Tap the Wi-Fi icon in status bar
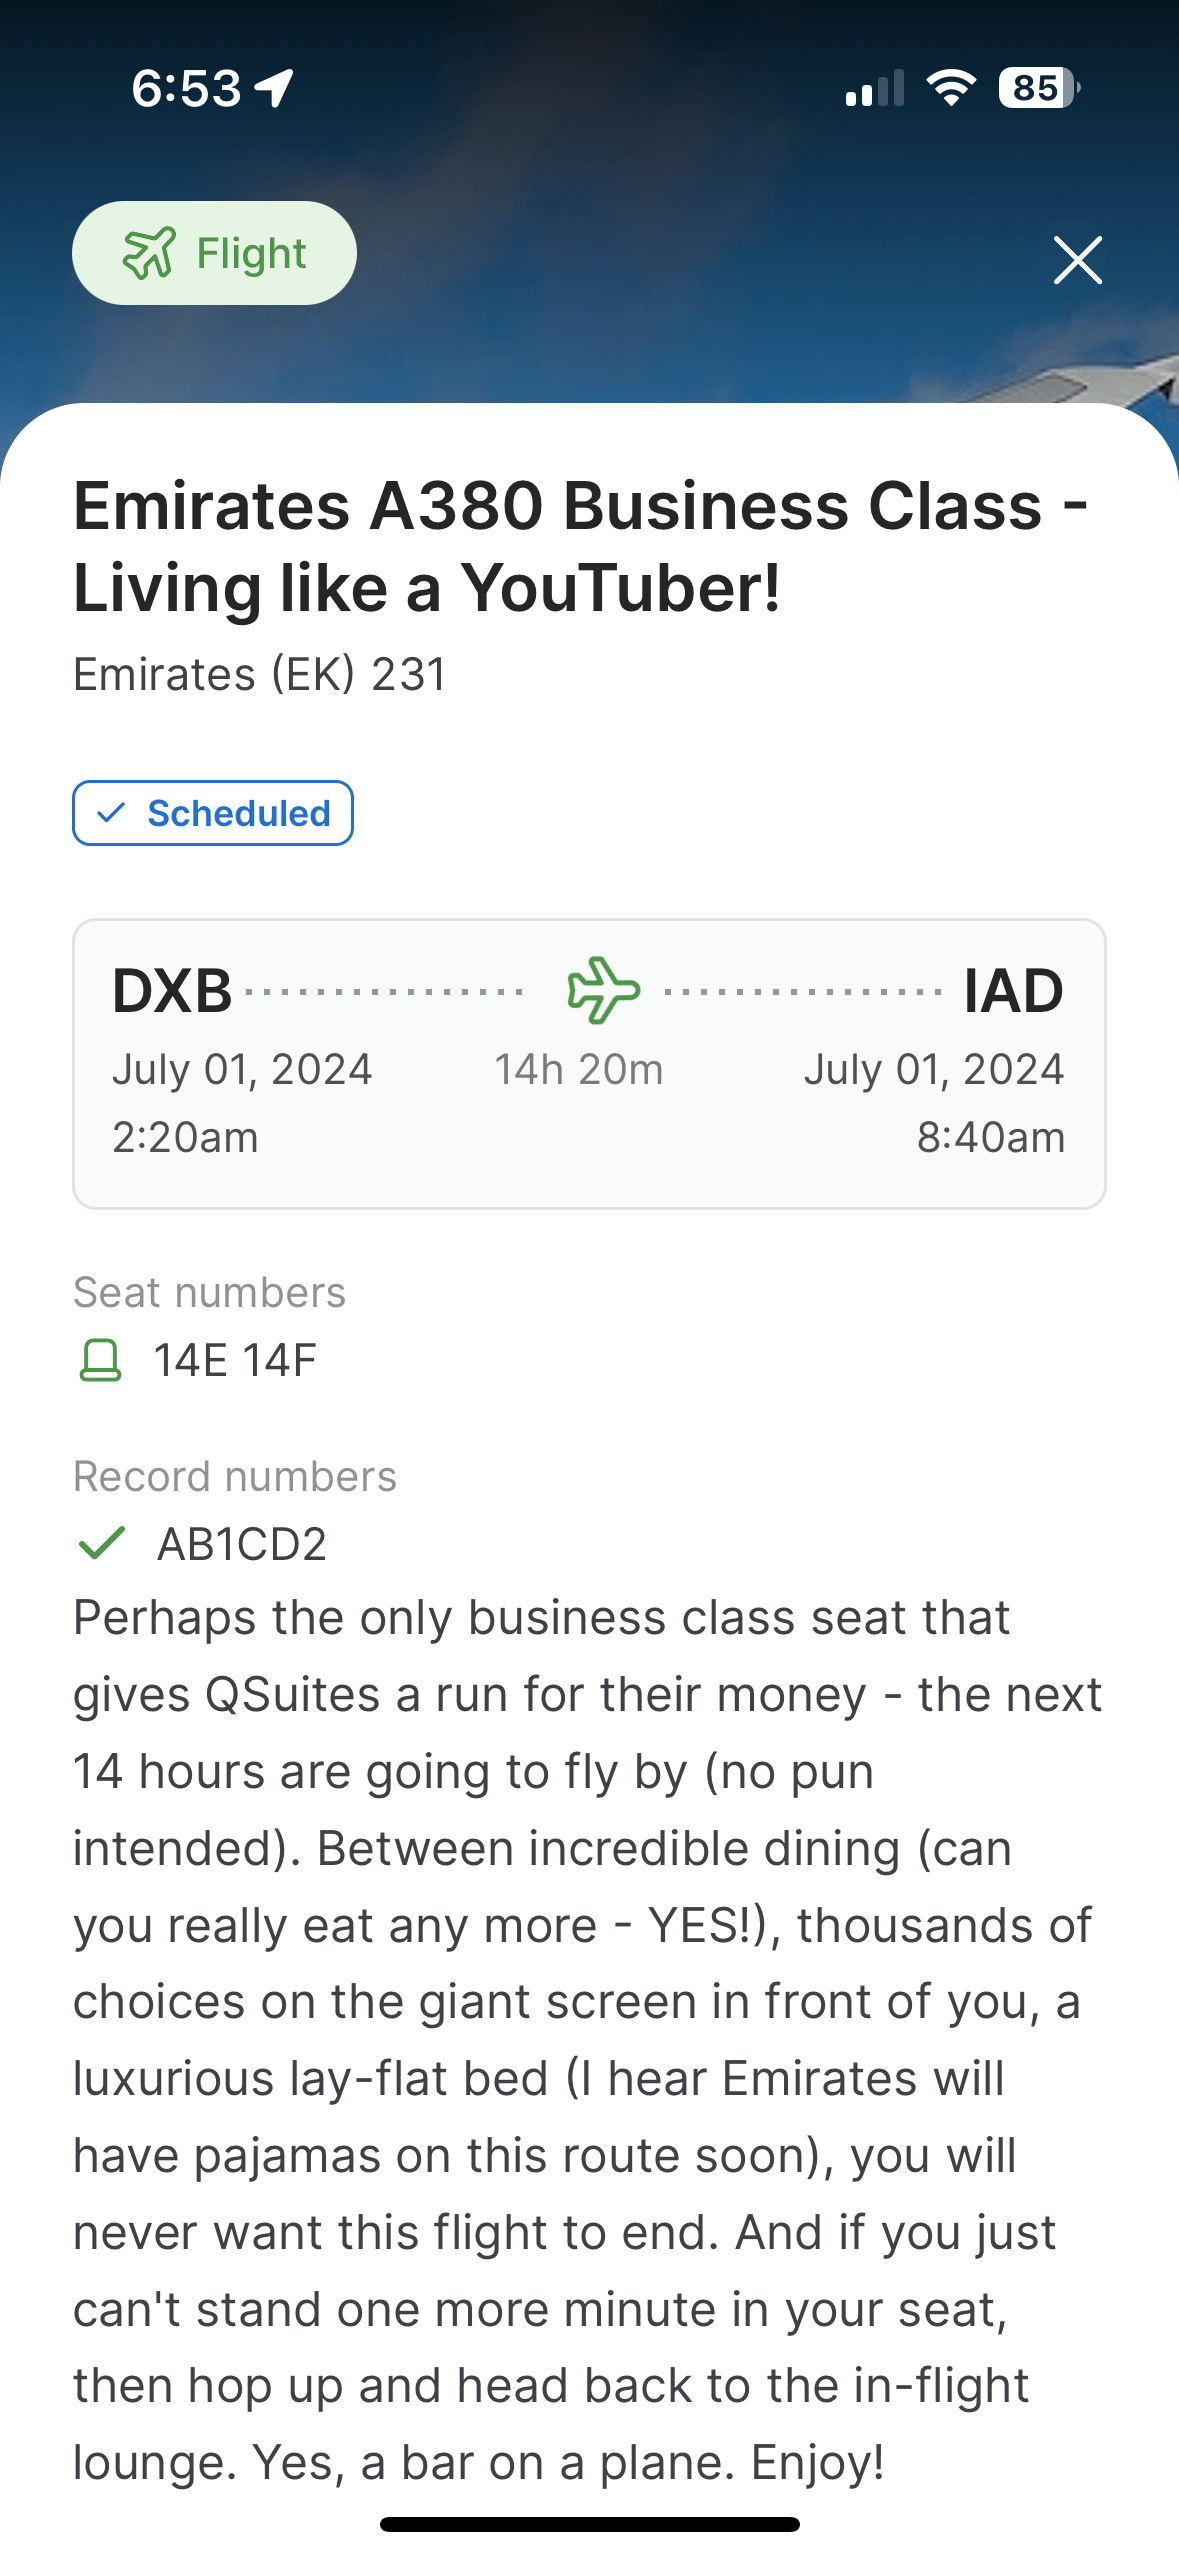The height and width of the screenshot is (2556, 1179). click(951, 88)
